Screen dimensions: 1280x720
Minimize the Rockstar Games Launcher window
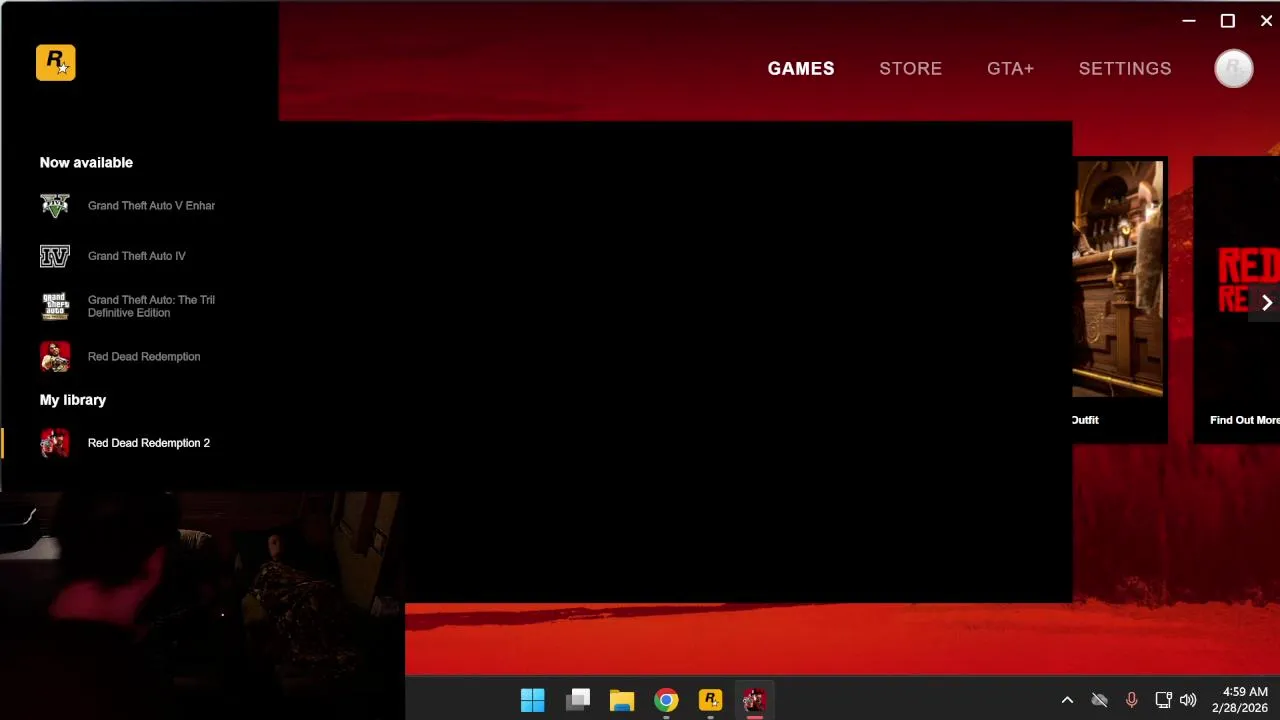pyautogui.click(x=1189, y=21)
